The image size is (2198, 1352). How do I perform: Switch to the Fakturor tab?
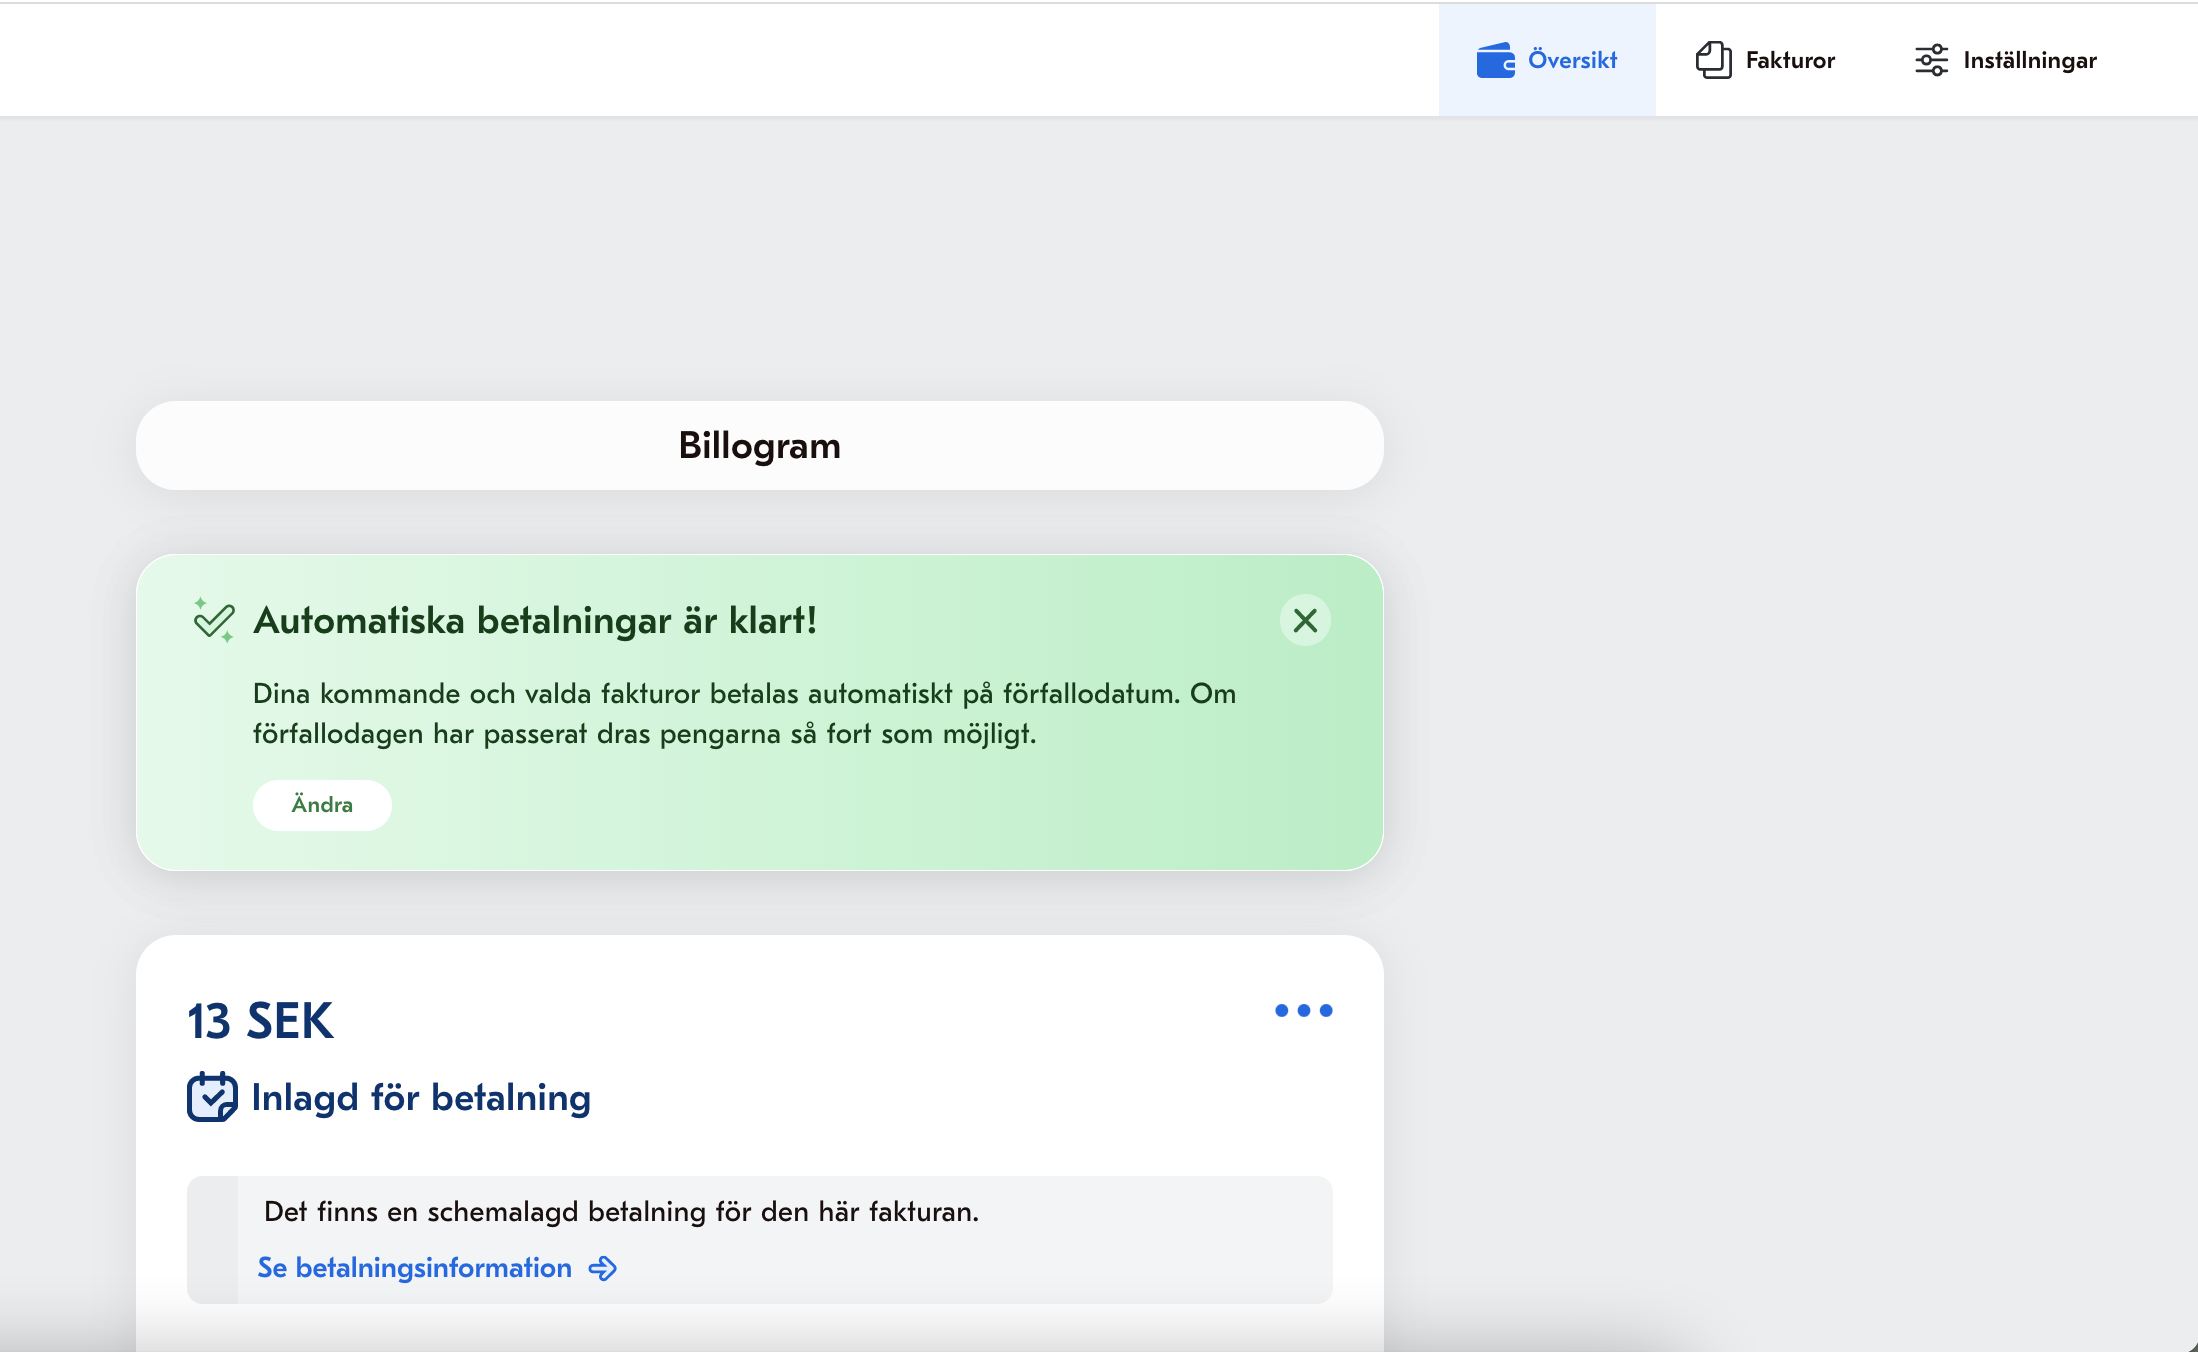coord(1765,60)
